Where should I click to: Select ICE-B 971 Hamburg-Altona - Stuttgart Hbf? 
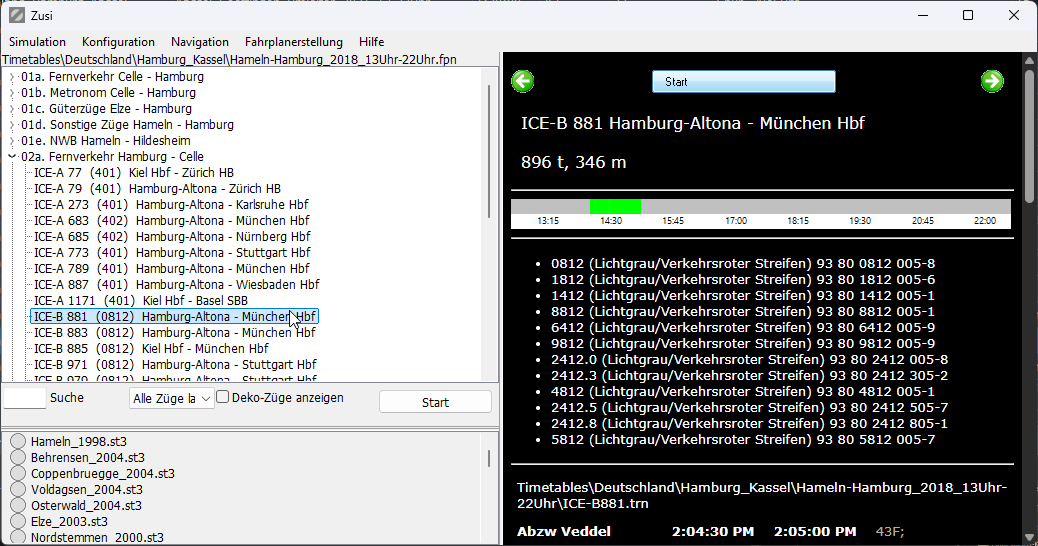[175, 364]
